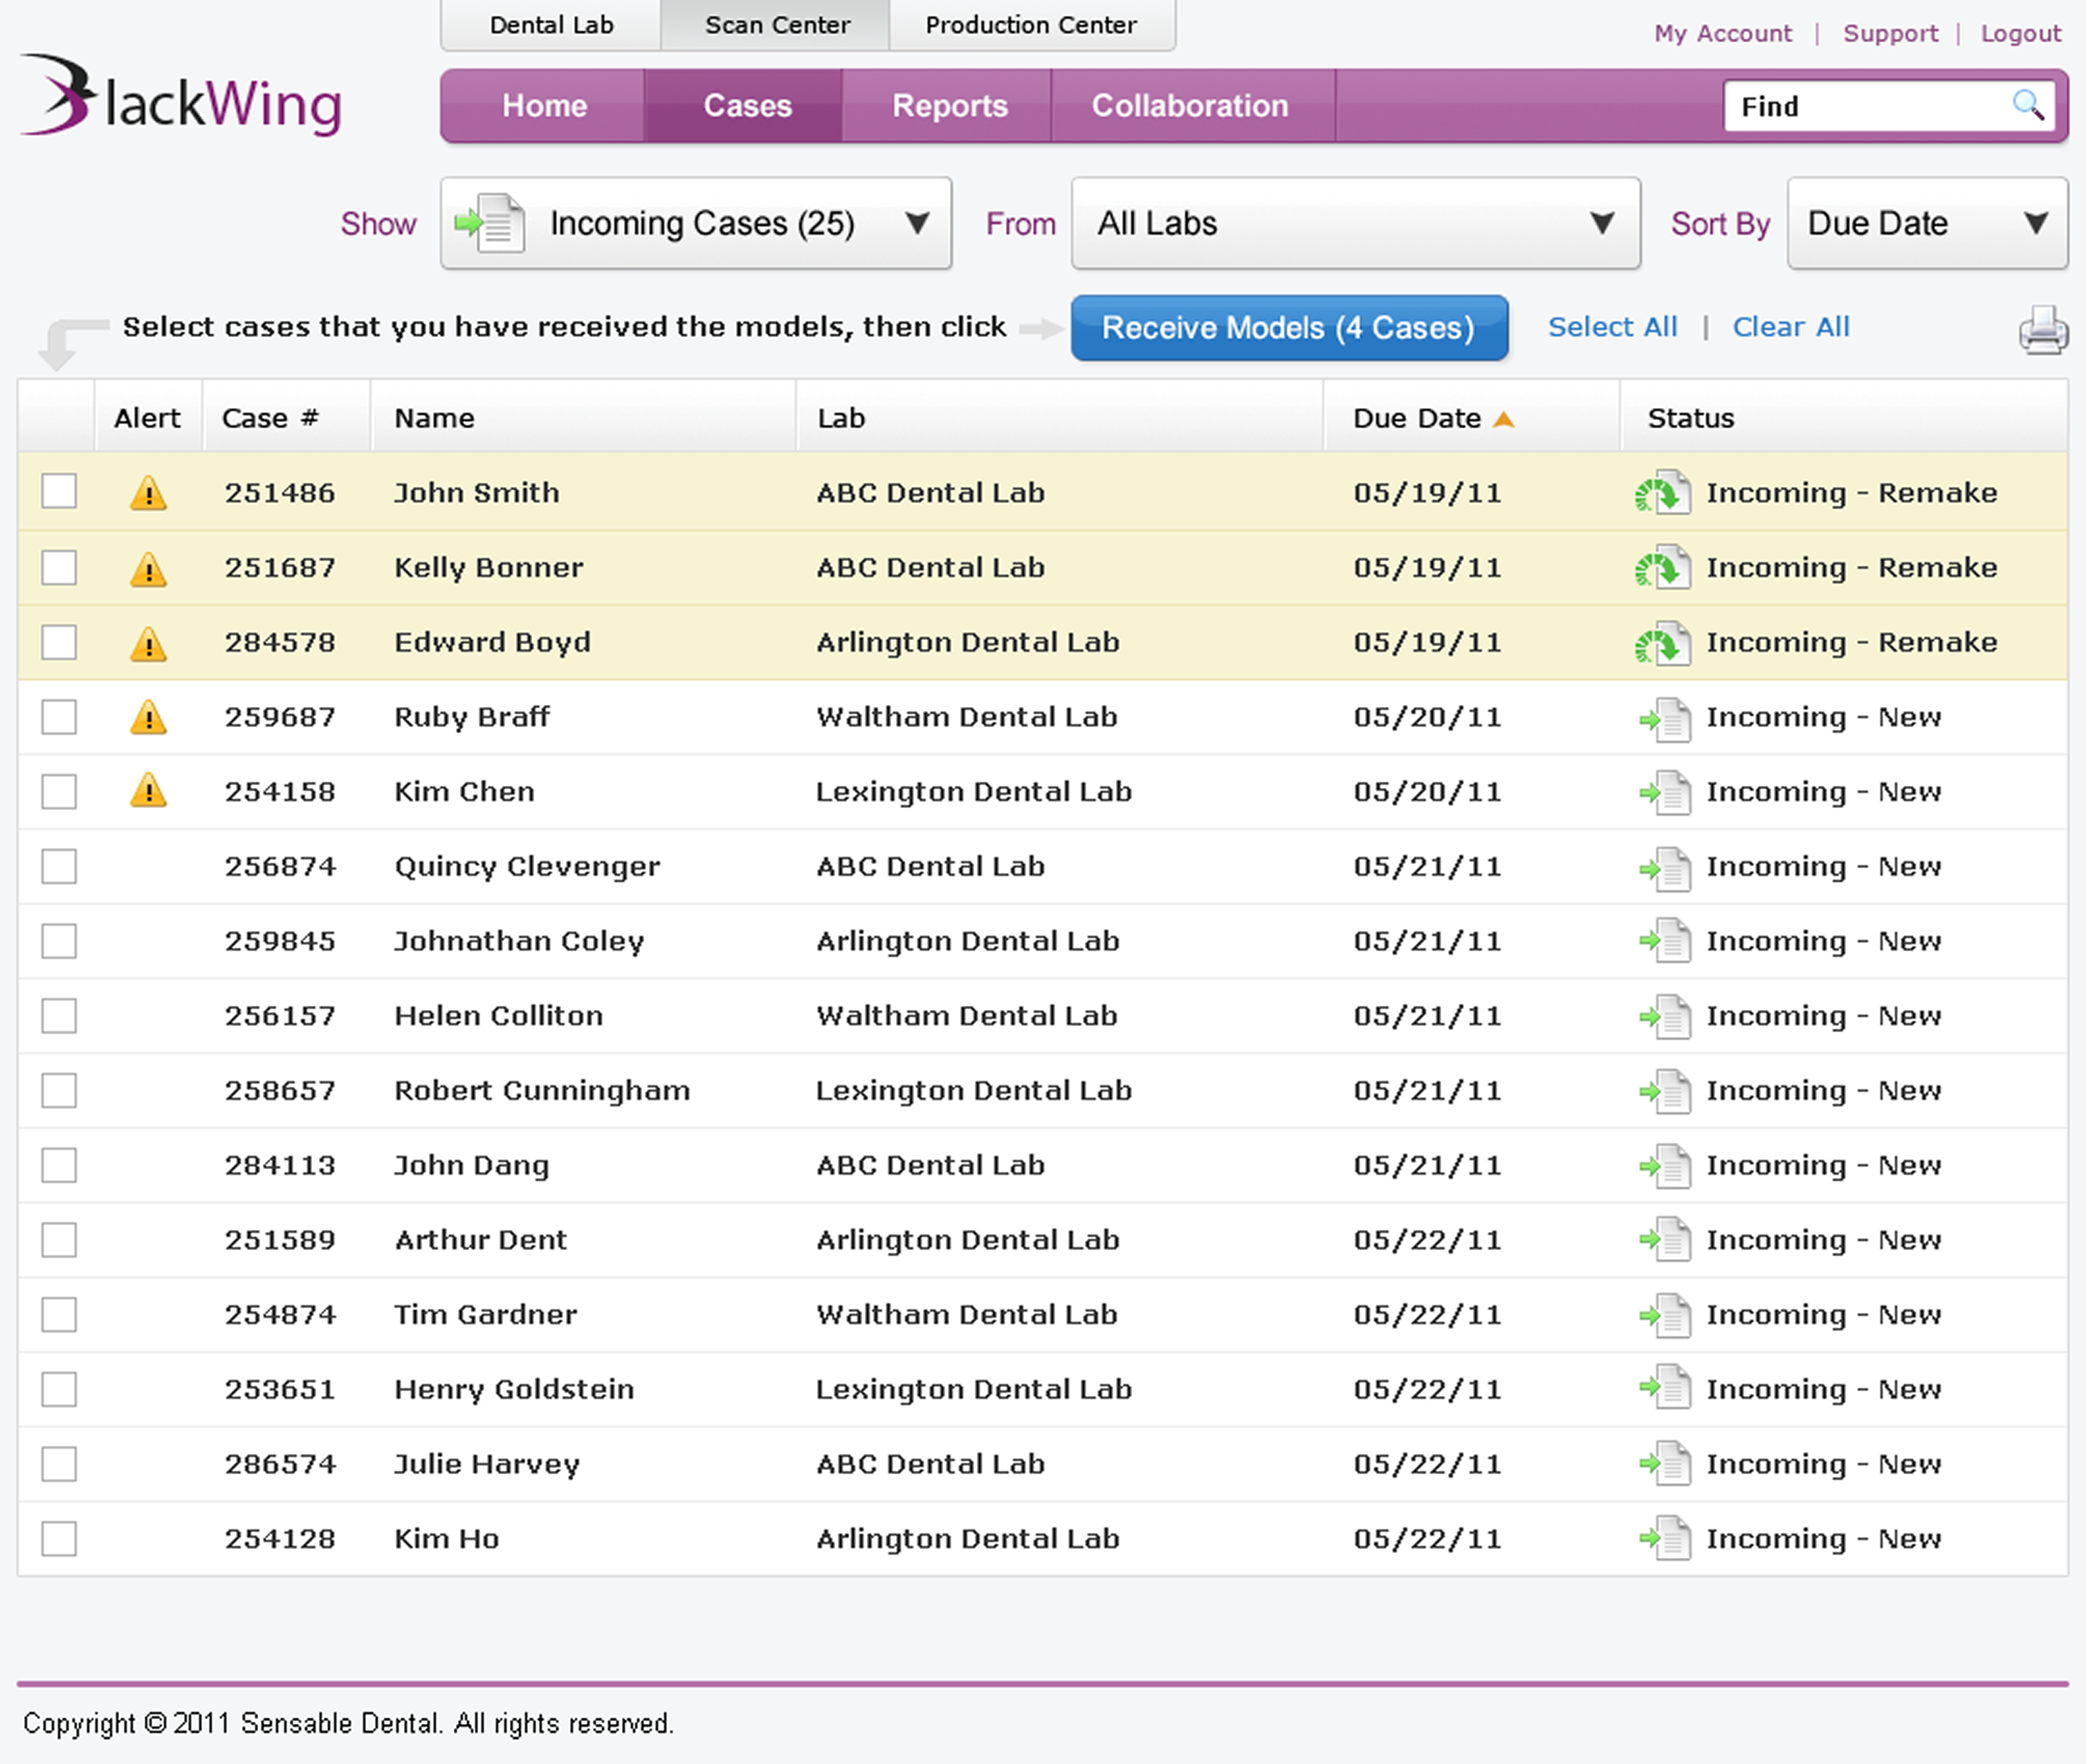Switch to the Production Center tab

[1031, 25]
